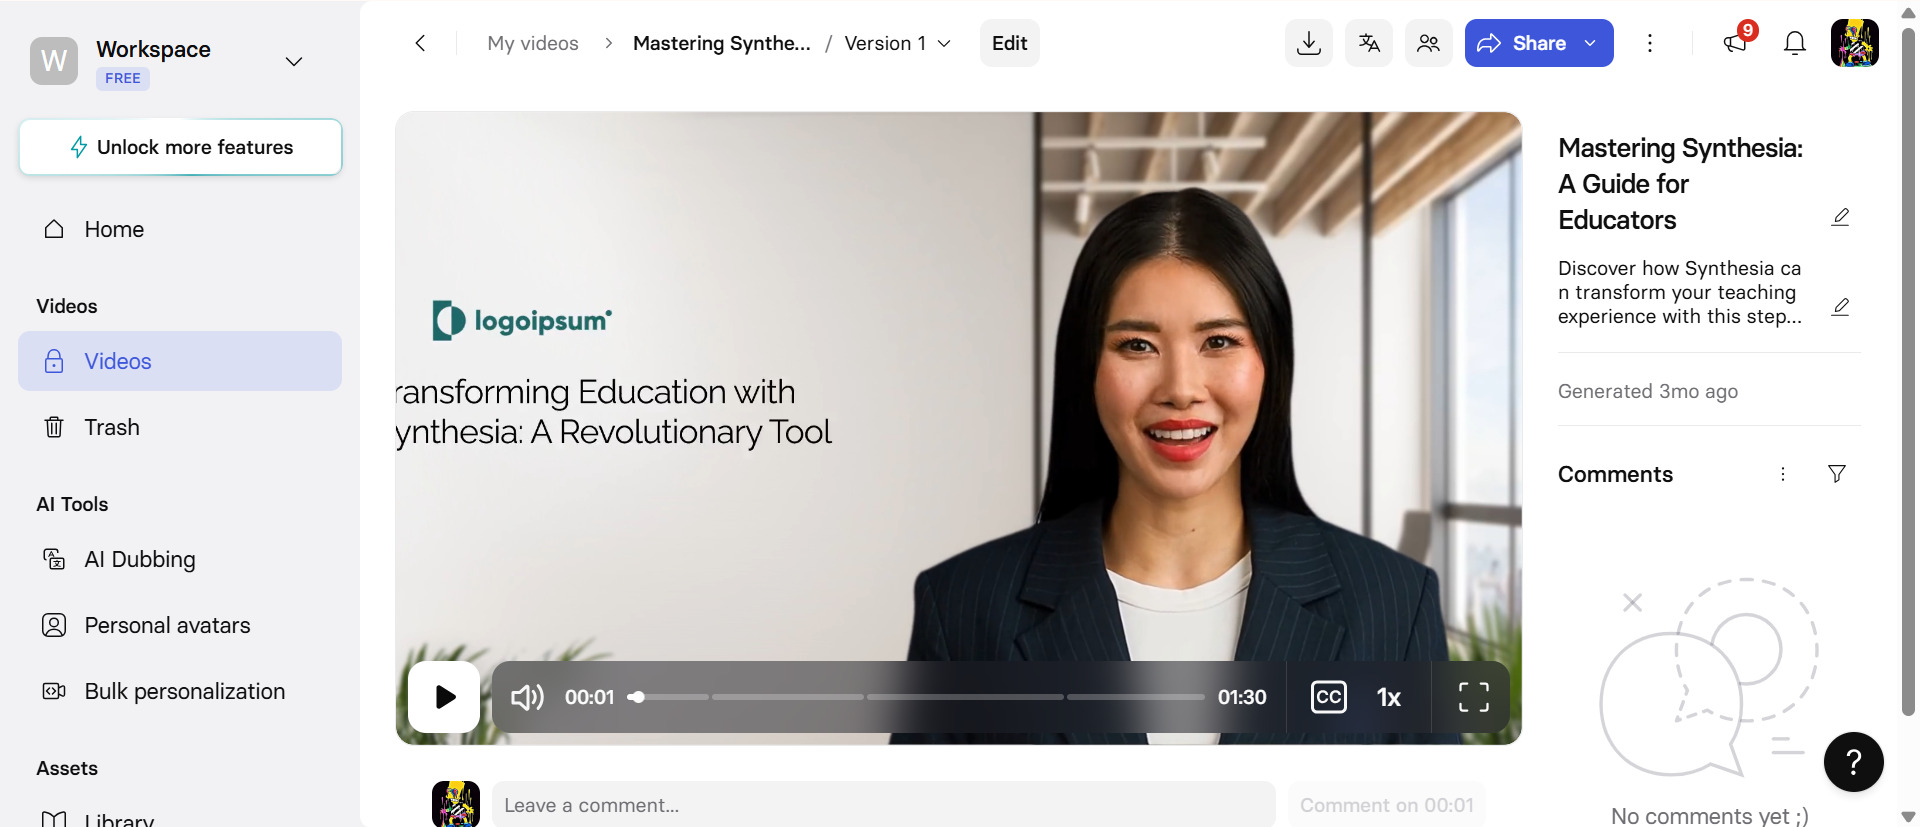Click the Generated 3mo ago text
Screen dimensions: 1920x827
[x=1648, y=391]
